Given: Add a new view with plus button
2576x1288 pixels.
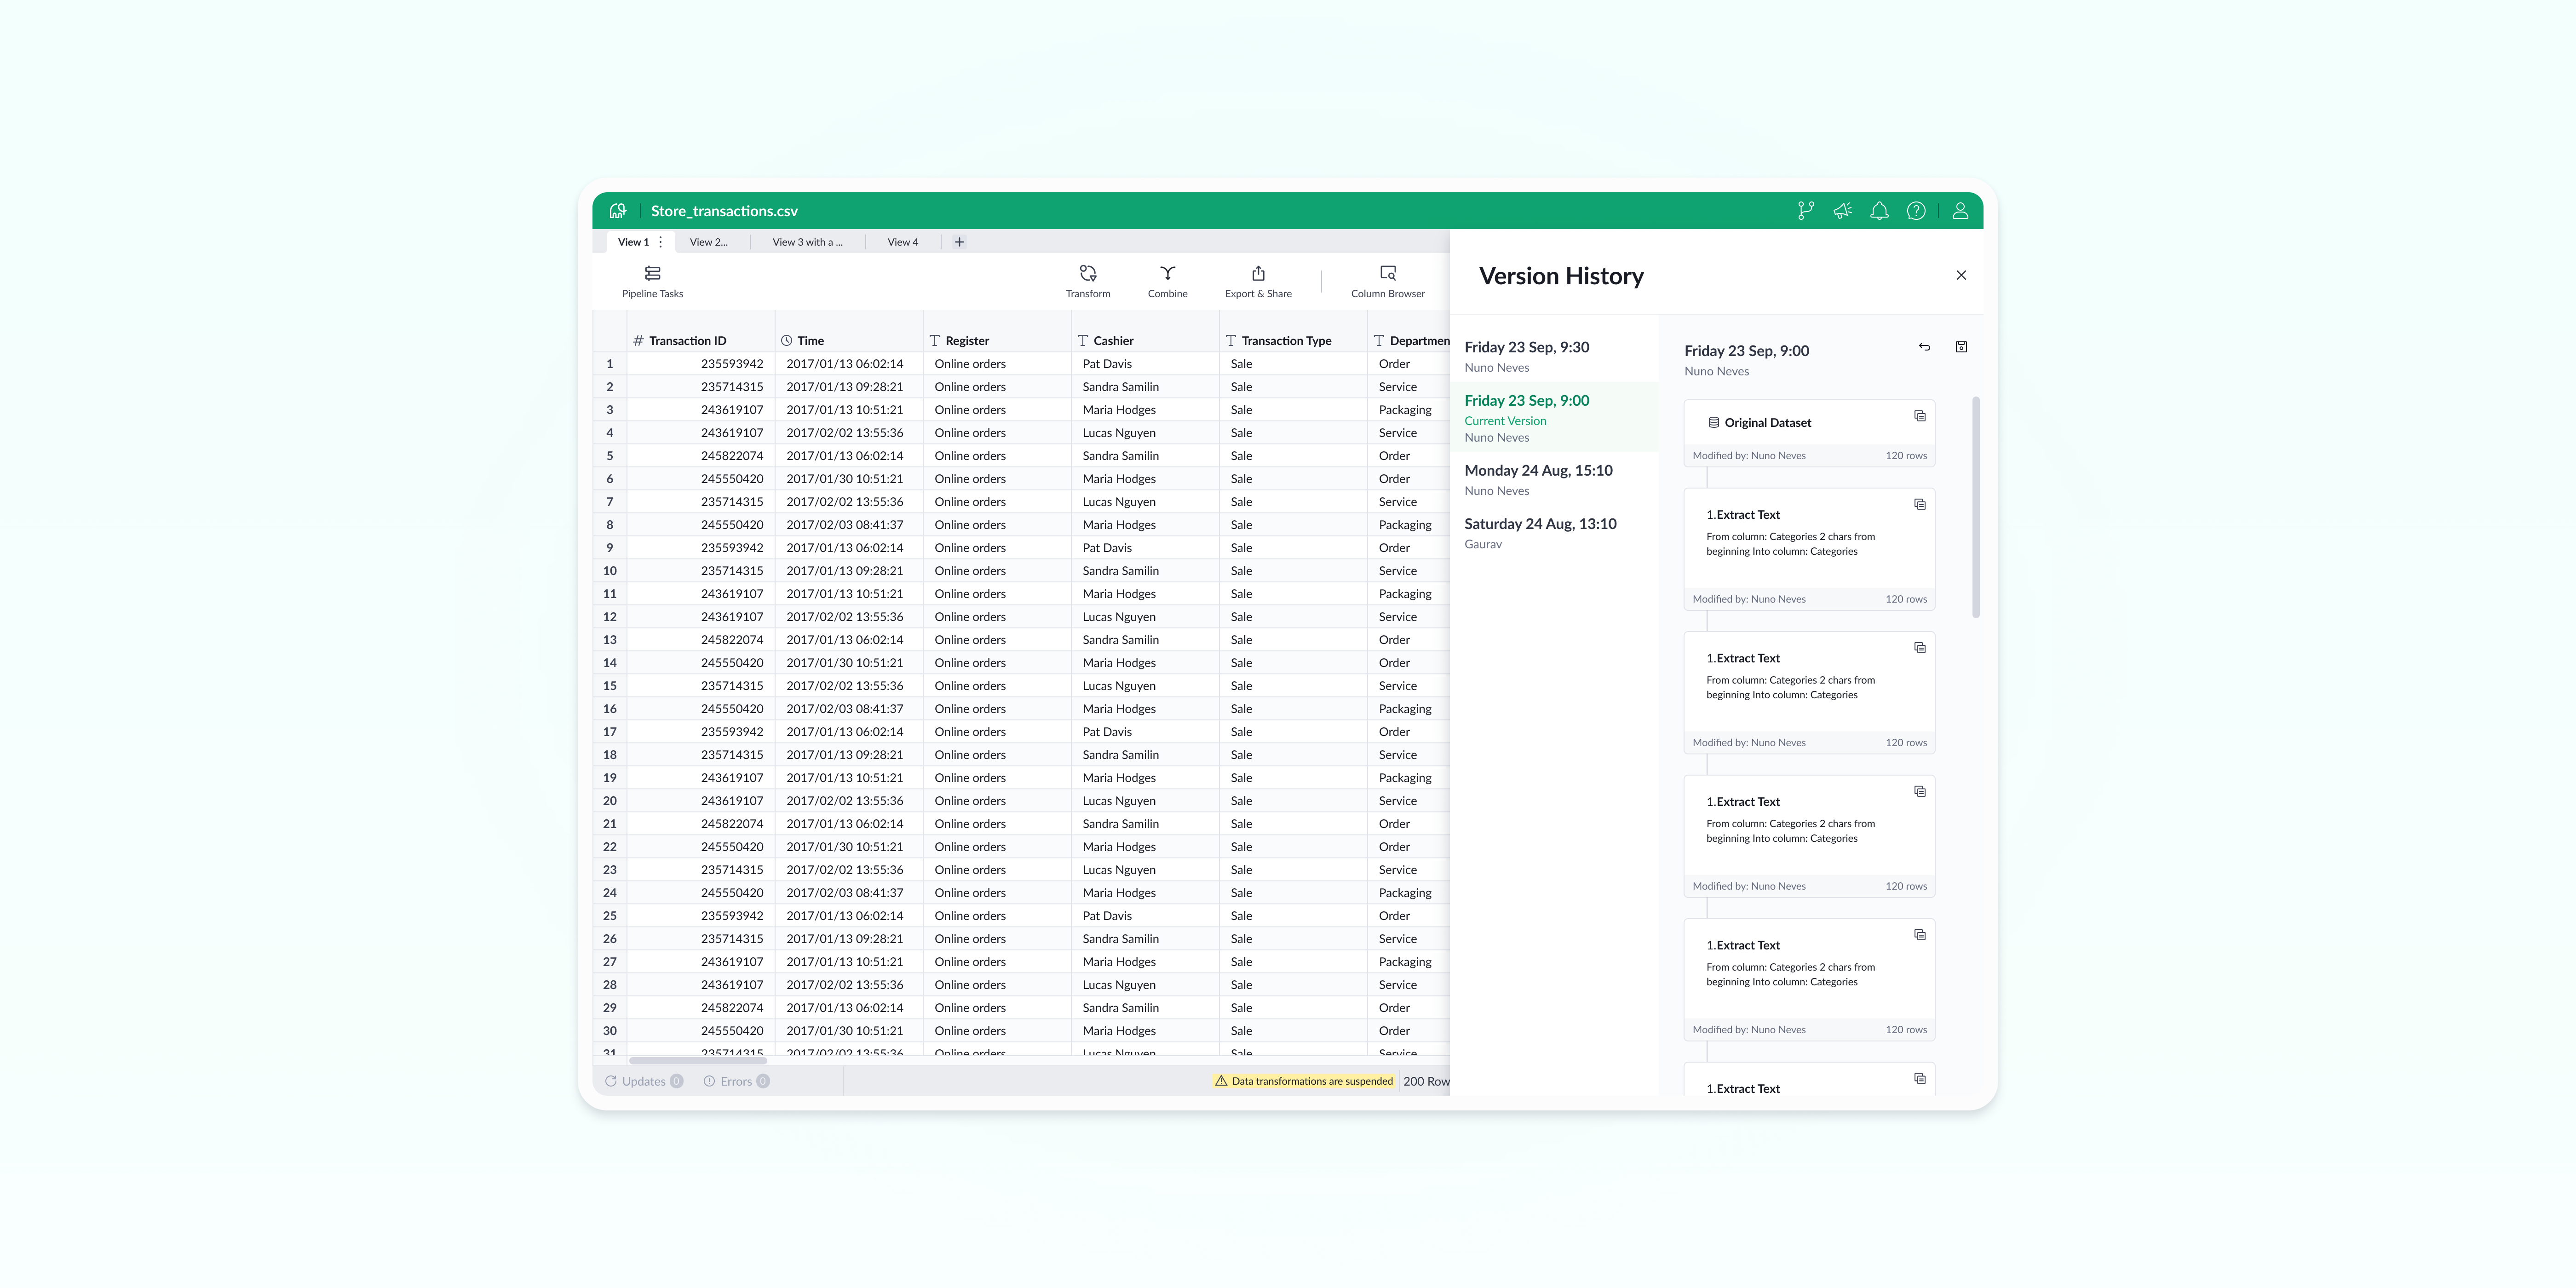Looking at the screenshot, I should pyautogui.click(x=959, y=242).
